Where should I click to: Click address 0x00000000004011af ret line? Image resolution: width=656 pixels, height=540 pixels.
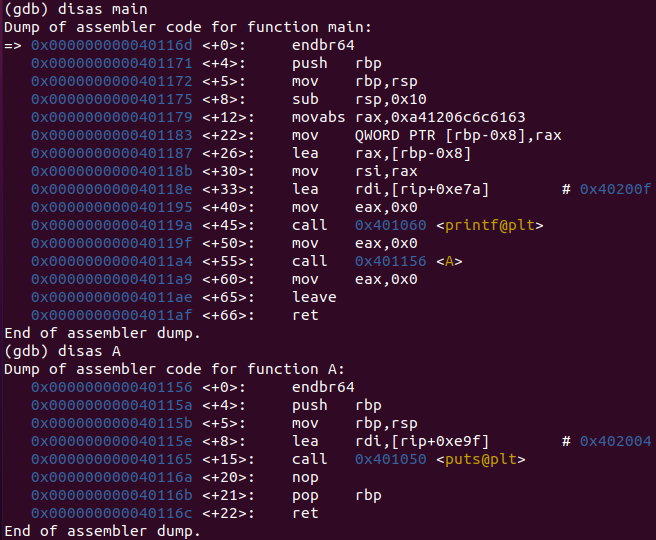coord(111,316)
